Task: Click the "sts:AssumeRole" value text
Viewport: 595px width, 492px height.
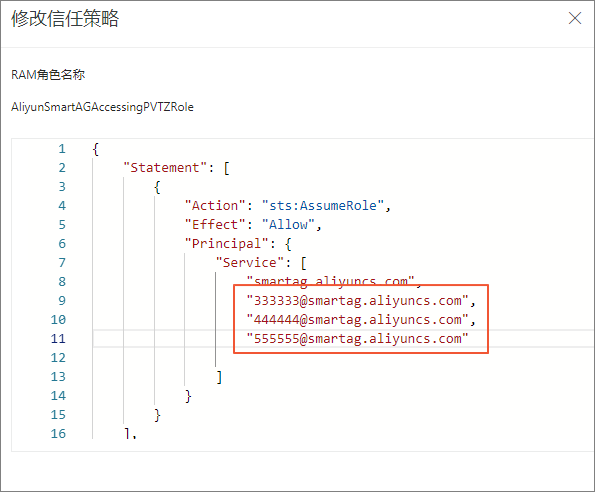Action: [x=323, y=206]
